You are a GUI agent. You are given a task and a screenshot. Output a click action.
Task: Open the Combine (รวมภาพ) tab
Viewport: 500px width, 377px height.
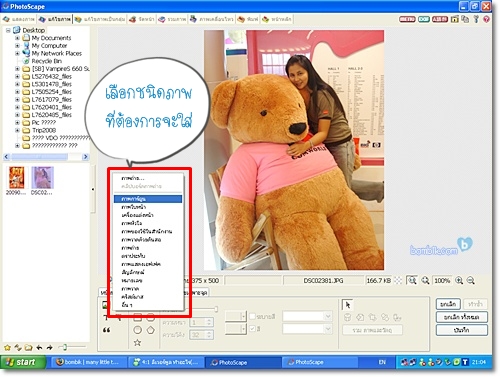coord(172,19)
